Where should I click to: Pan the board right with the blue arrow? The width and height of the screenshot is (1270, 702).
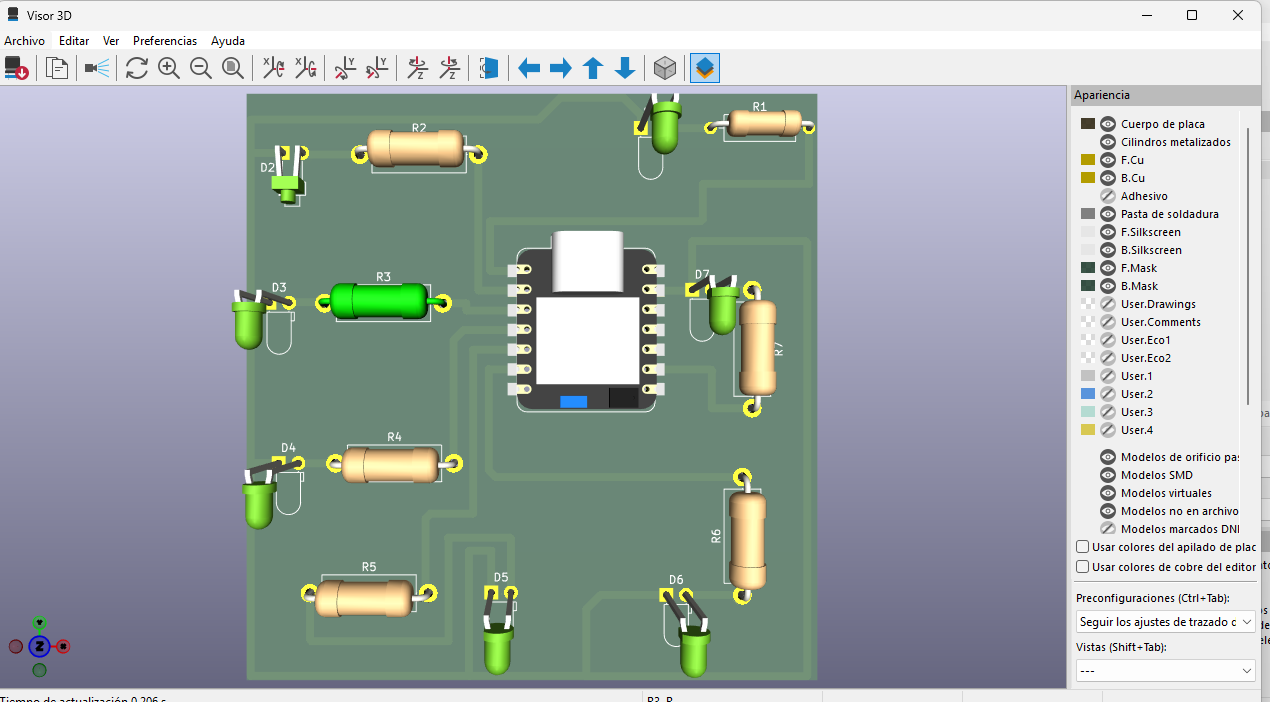click(x=561, y=68)
